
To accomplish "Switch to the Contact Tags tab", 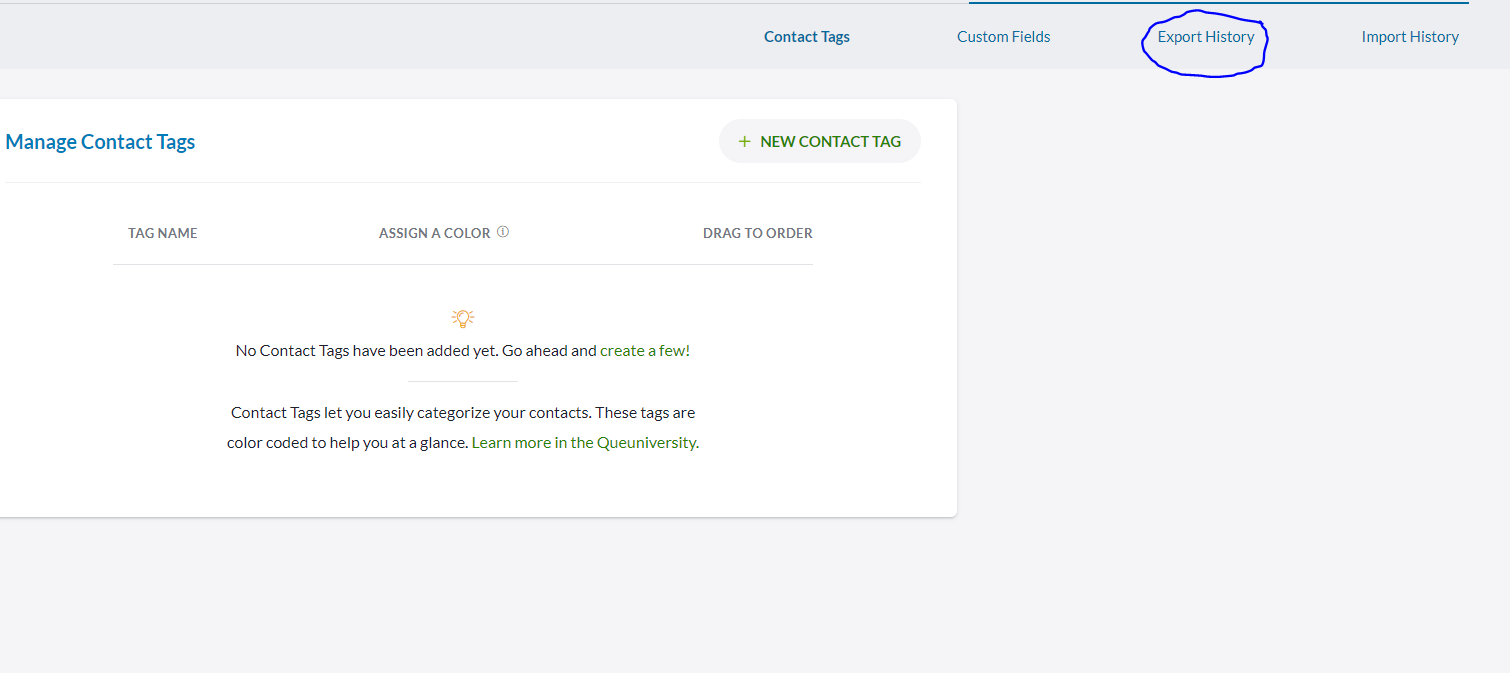I will pyautogui.click(x=806, y=37).
